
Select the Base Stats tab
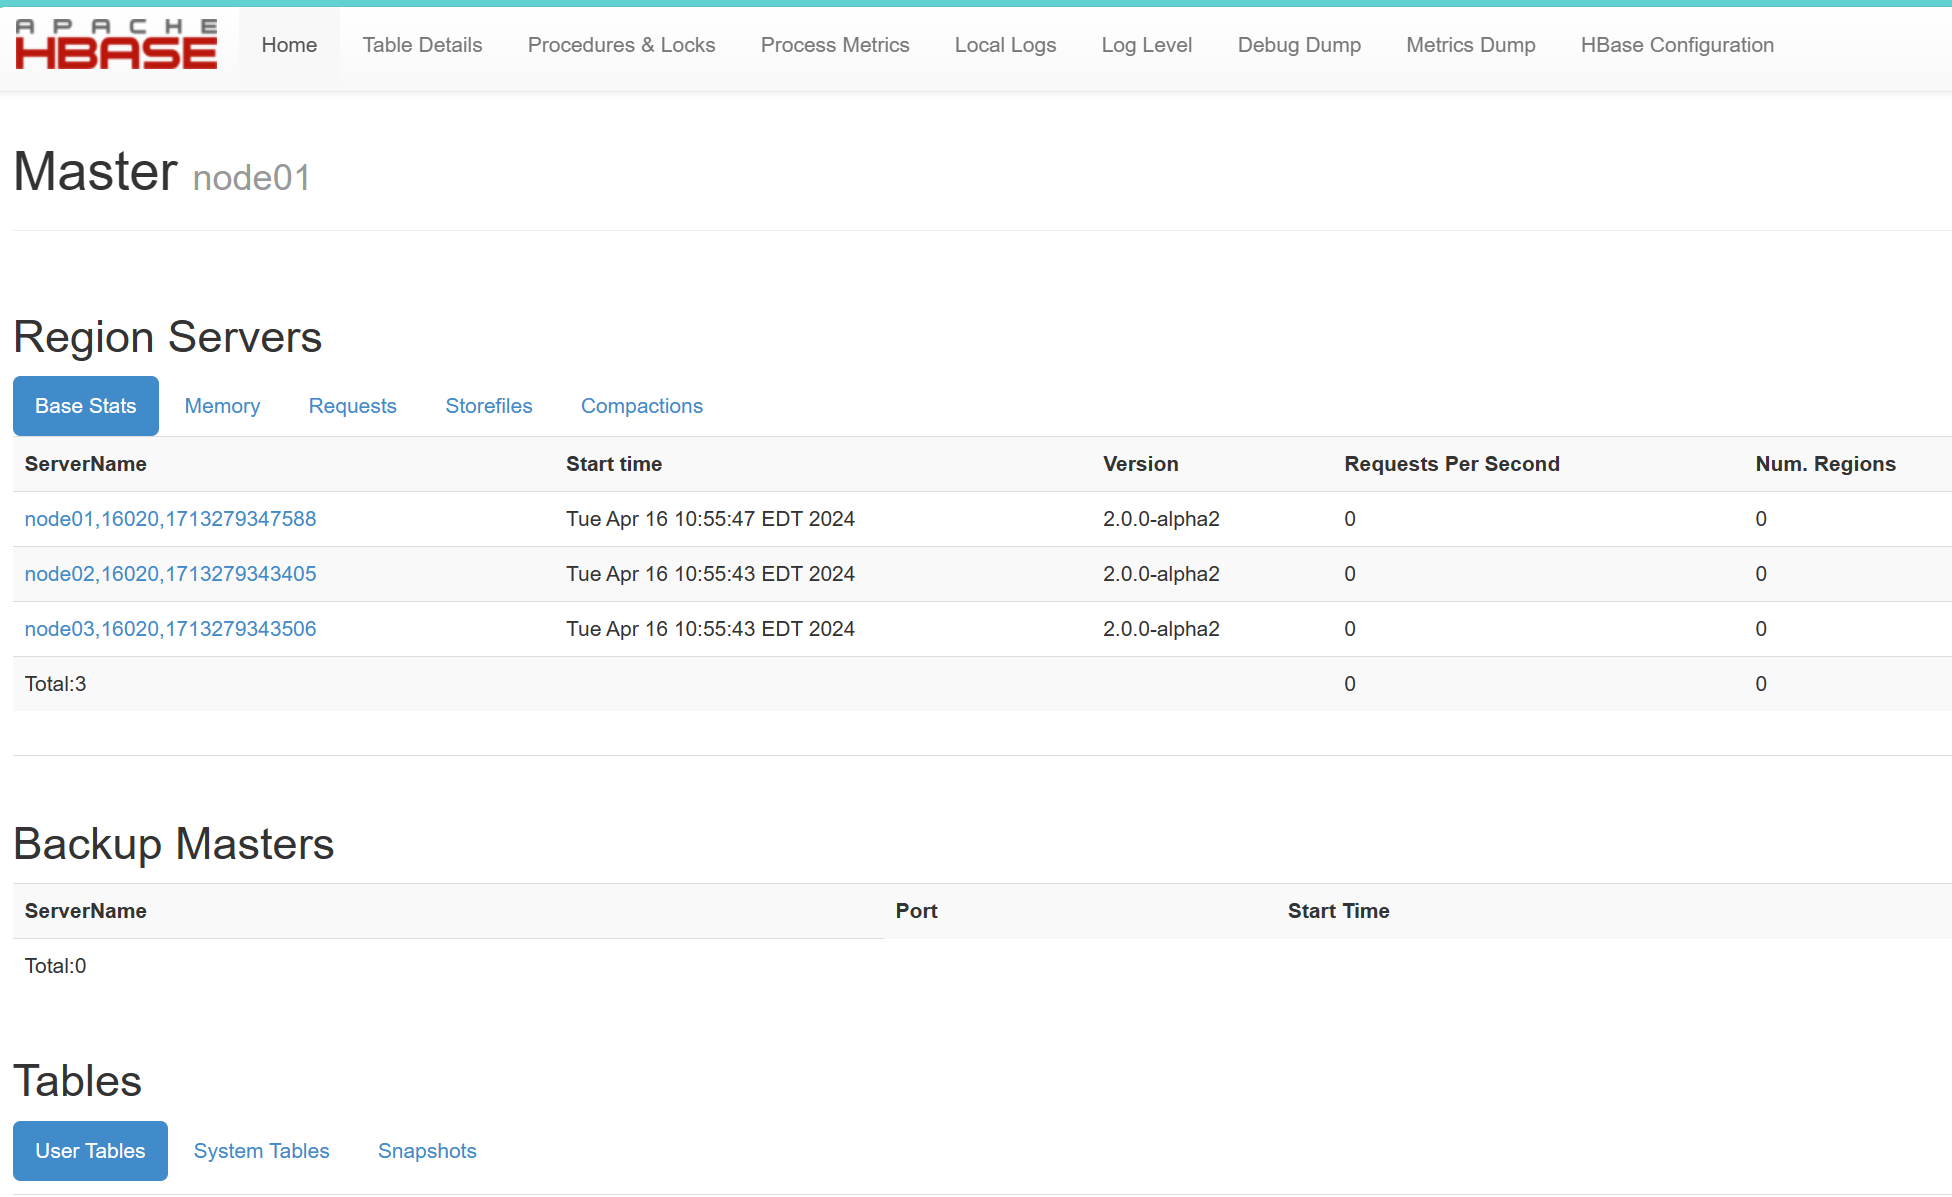coord(86,406)
